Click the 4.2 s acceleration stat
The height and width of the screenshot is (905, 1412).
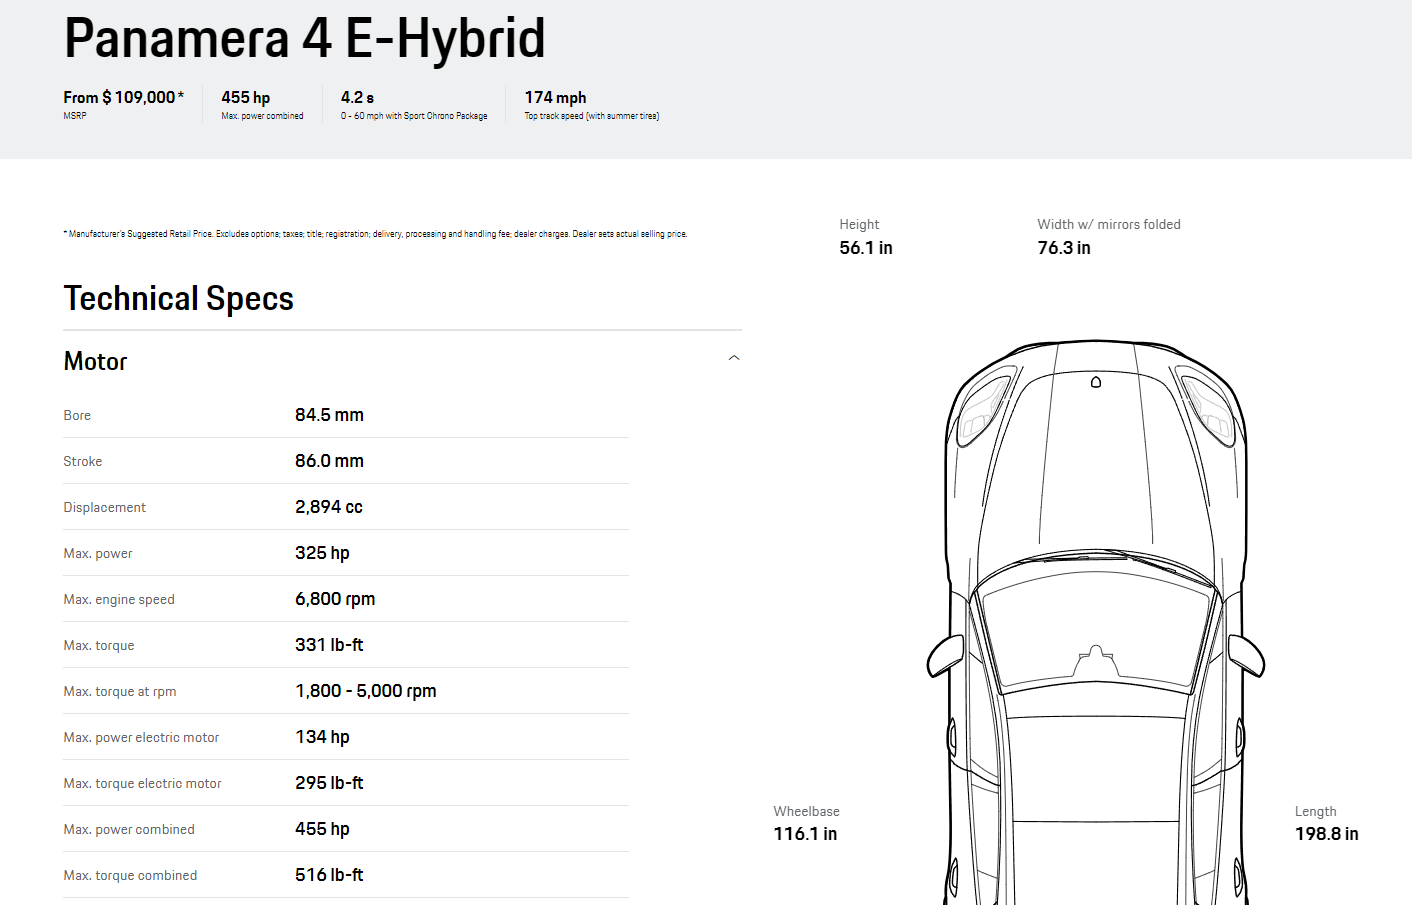point(357,97)
